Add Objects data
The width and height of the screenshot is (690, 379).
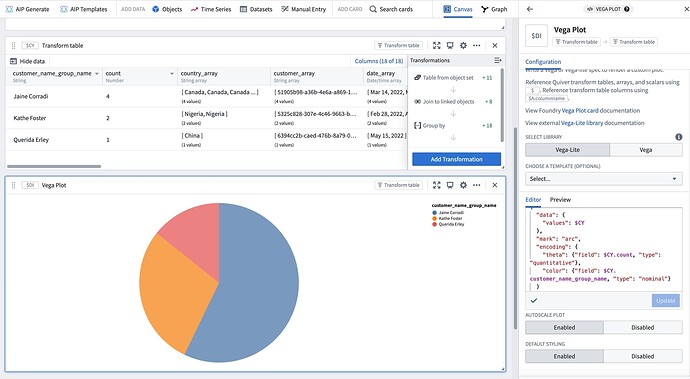point(167,9)
